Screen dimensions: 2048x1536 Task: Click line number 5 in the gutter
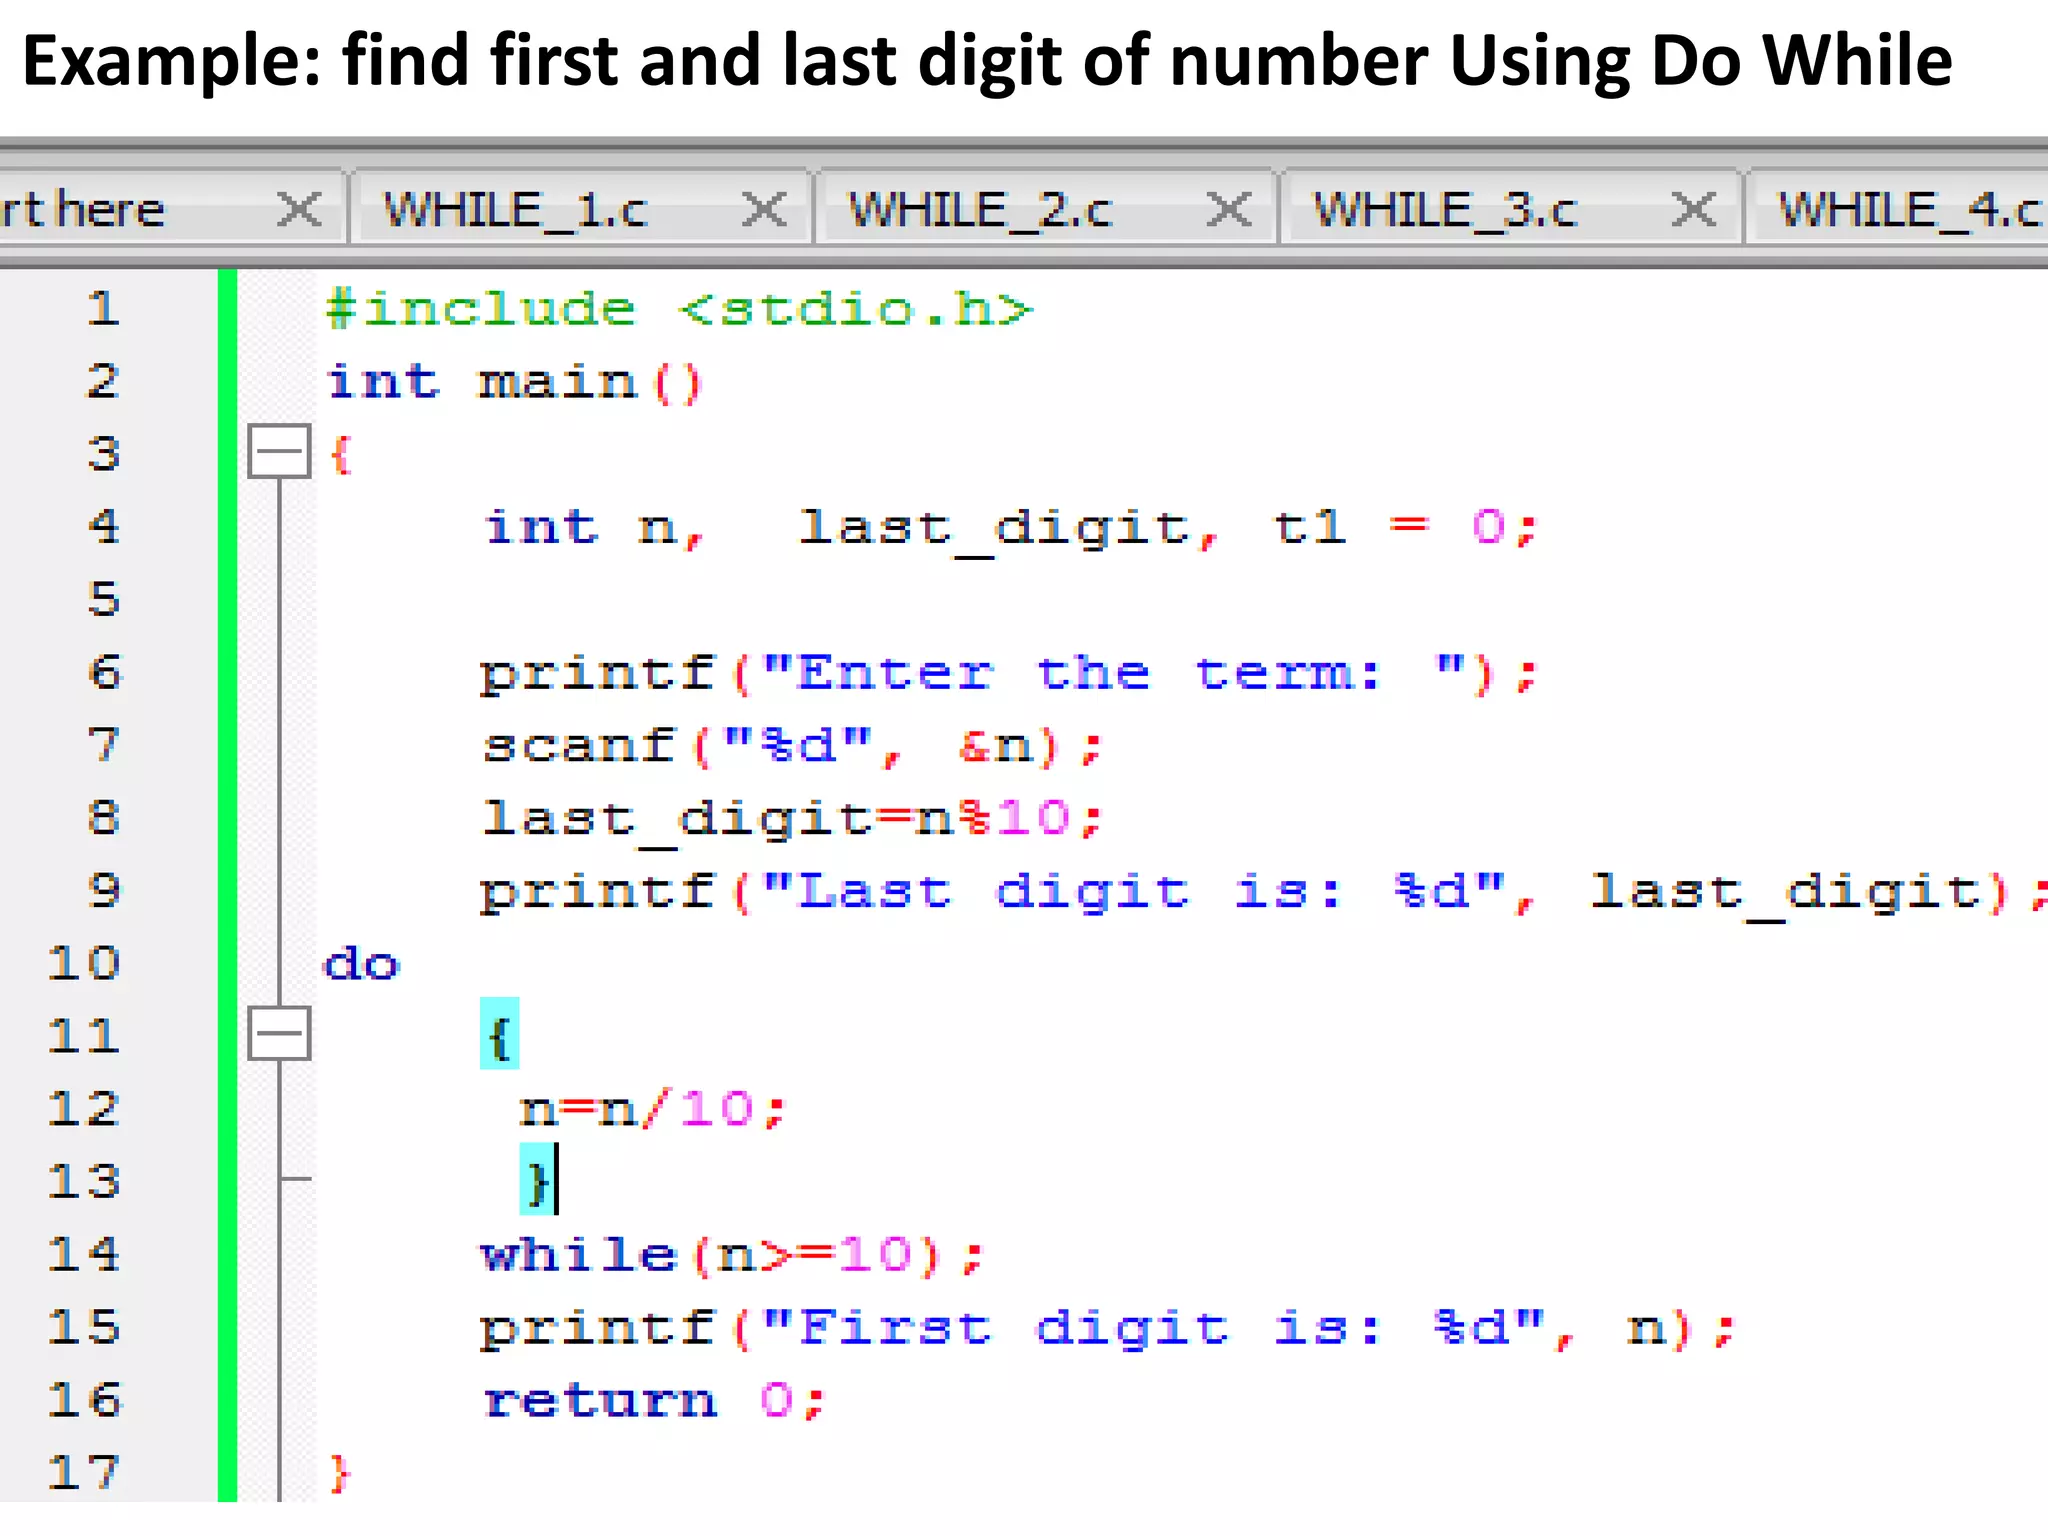tap(103, 599)
